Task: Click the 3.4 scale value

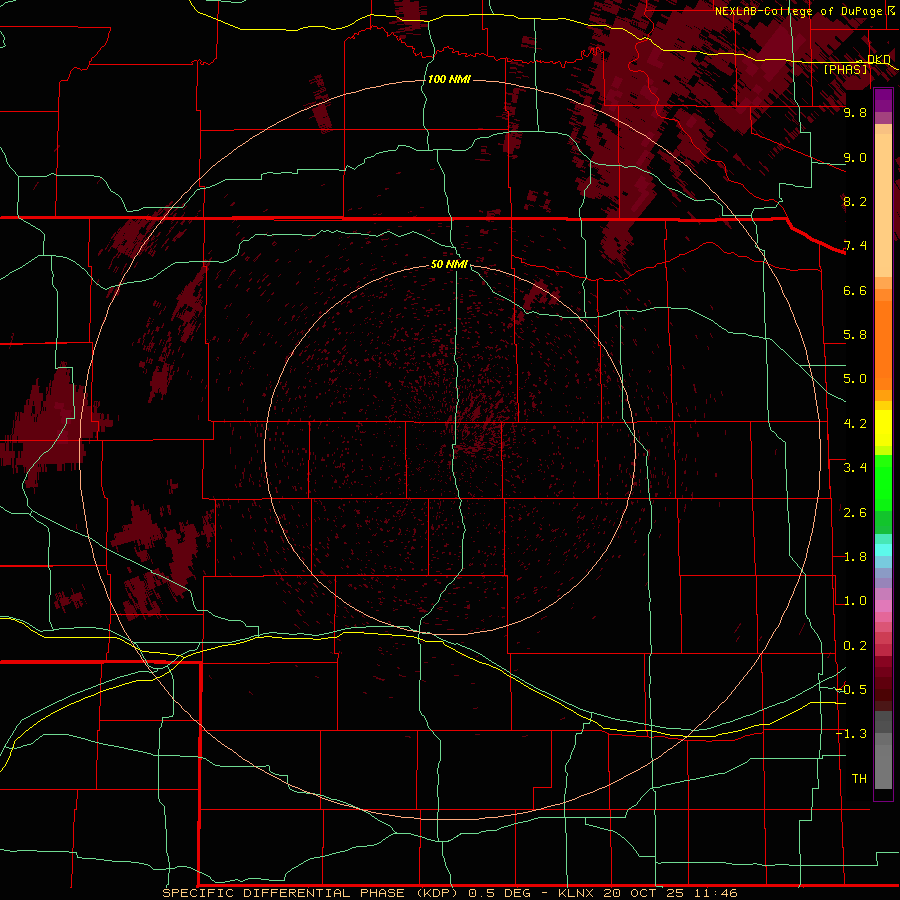Action: (x=855, y=468)
